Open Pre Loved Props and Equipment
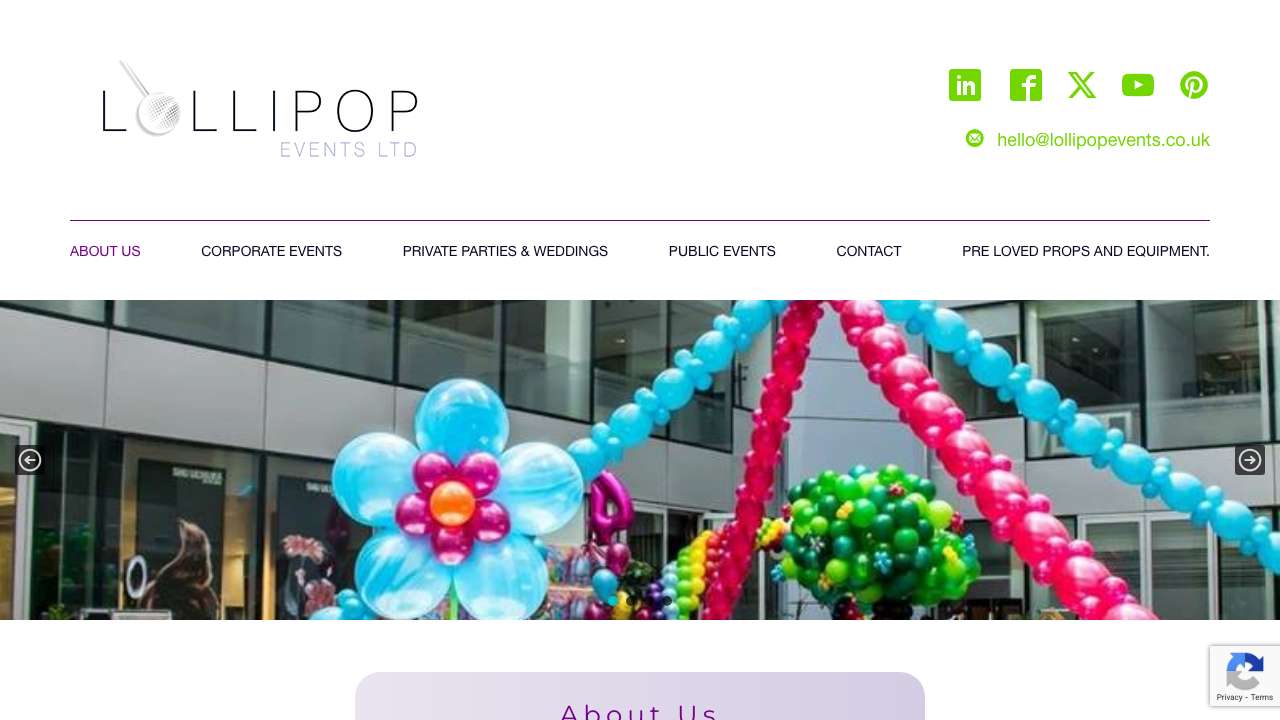This screenshot has width=1280, height=720. [1086, 251]
